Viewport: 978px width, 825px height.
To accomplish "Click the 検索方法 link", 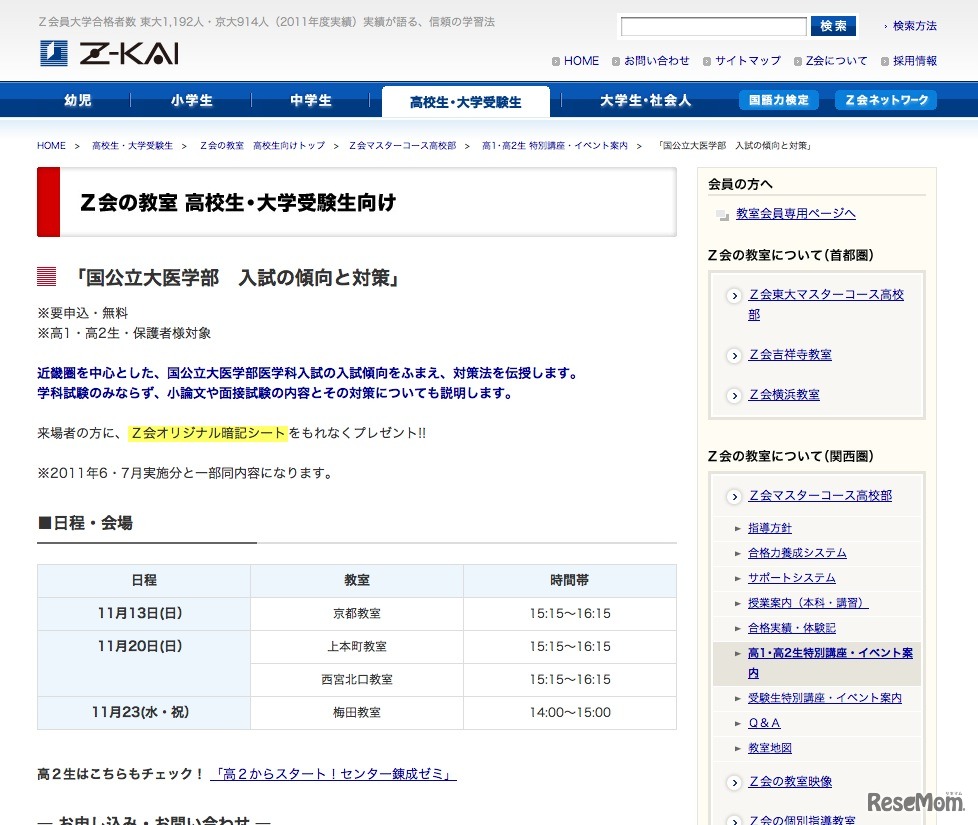I will pos(914,26).
